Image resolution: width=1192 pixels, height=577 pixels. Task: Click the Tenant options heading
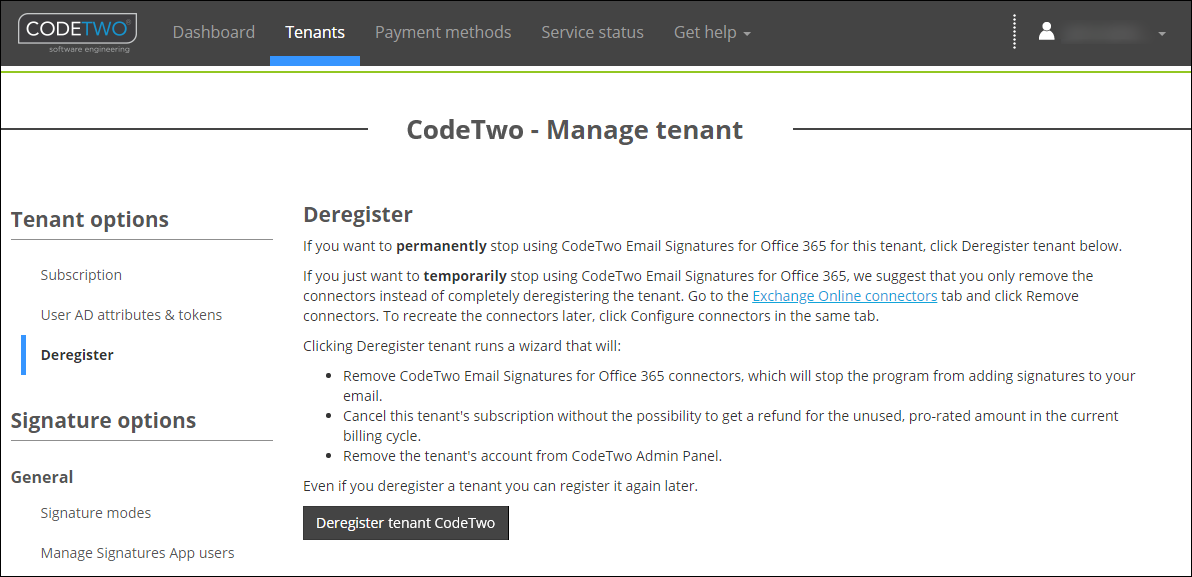coord(90,220)
